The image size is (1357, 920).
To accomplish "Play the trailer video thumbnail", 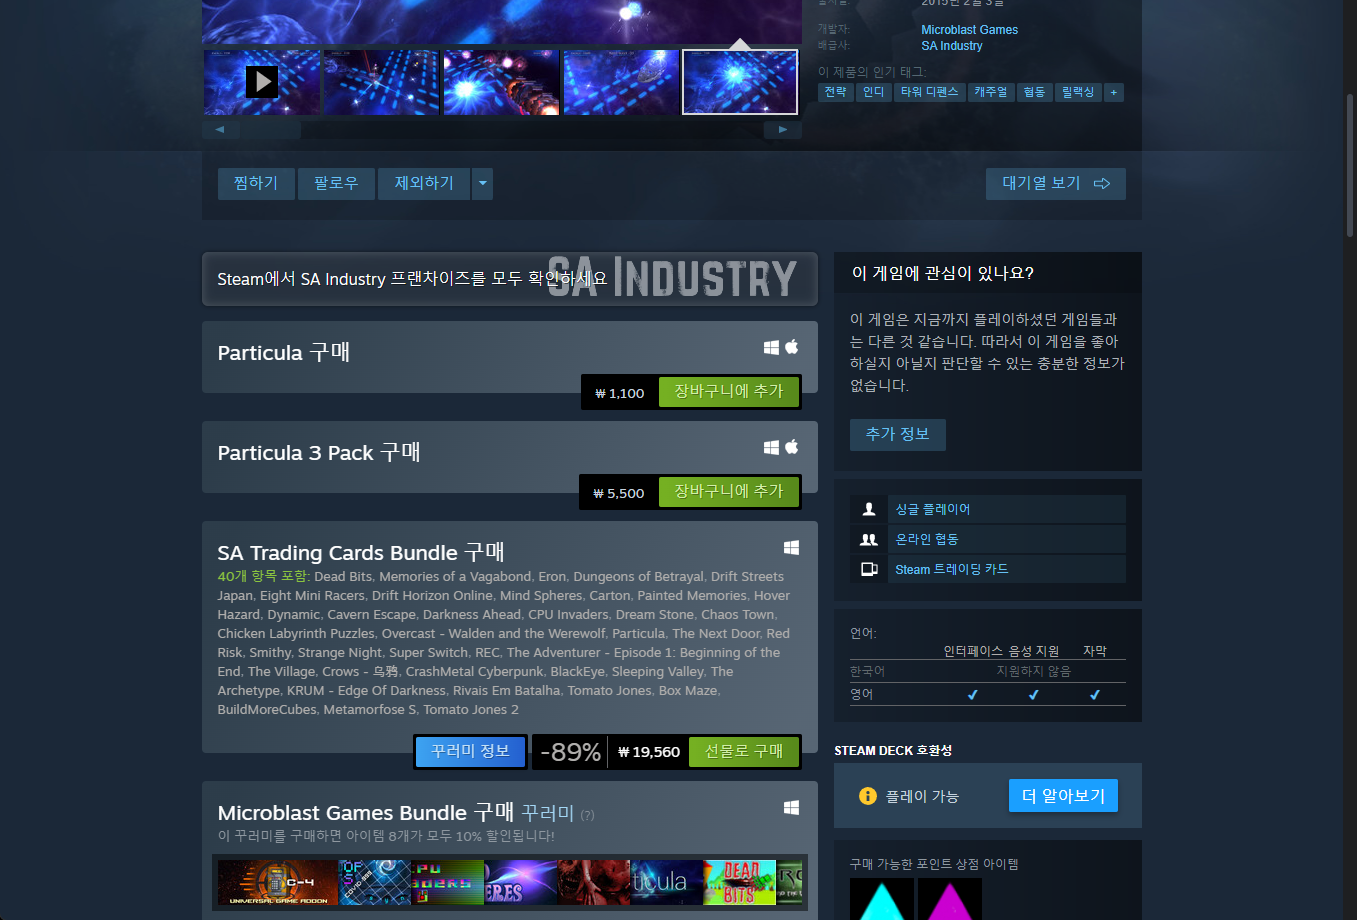I will pyautogui.click(x=262, y=82).
